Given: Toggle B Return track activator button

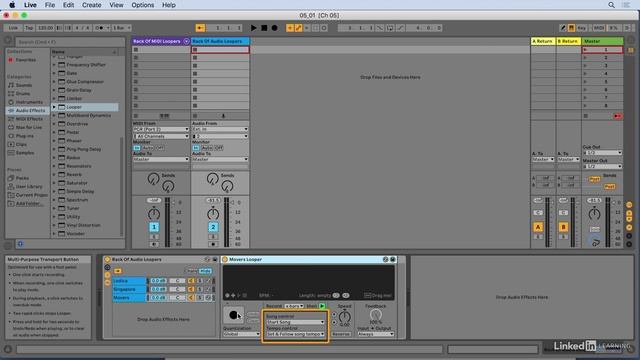Looking at the screenshot, I should [x=563, y=227].
